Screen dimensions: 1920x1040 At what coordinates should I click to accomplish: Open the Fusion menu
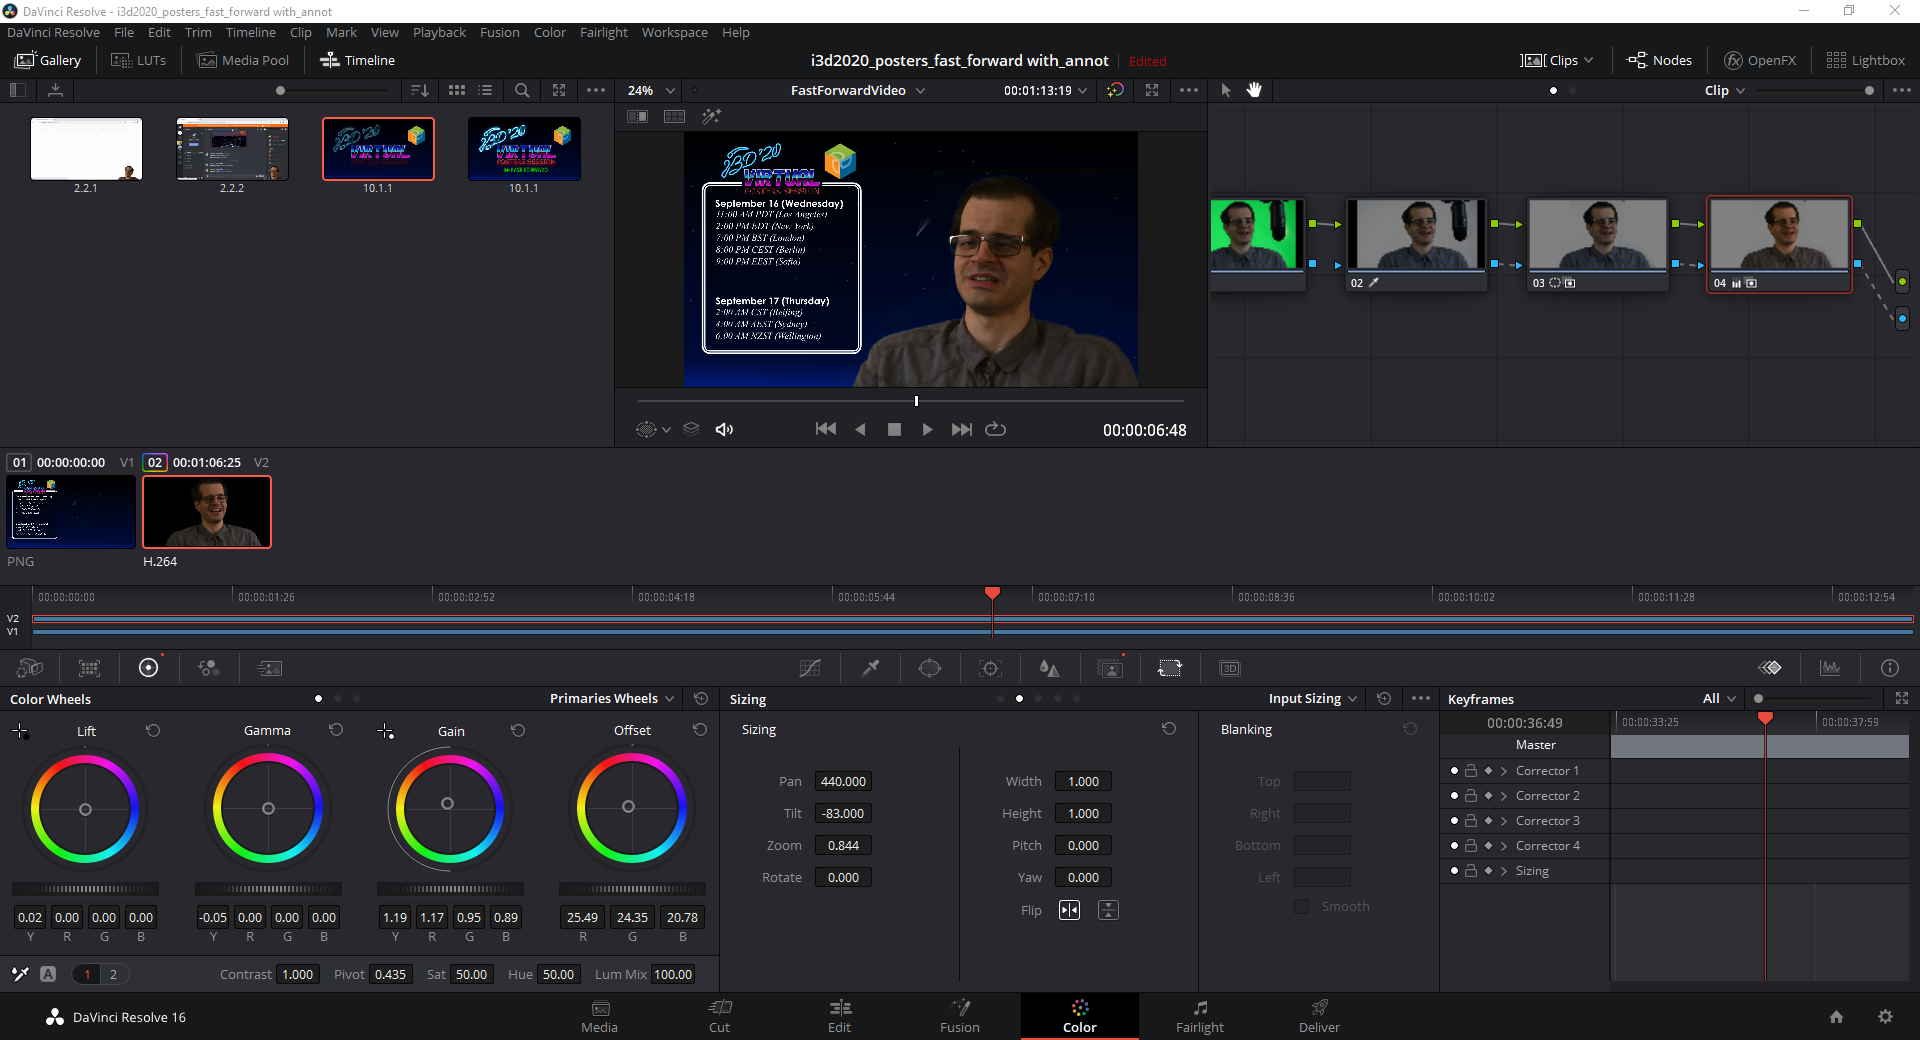499,33
